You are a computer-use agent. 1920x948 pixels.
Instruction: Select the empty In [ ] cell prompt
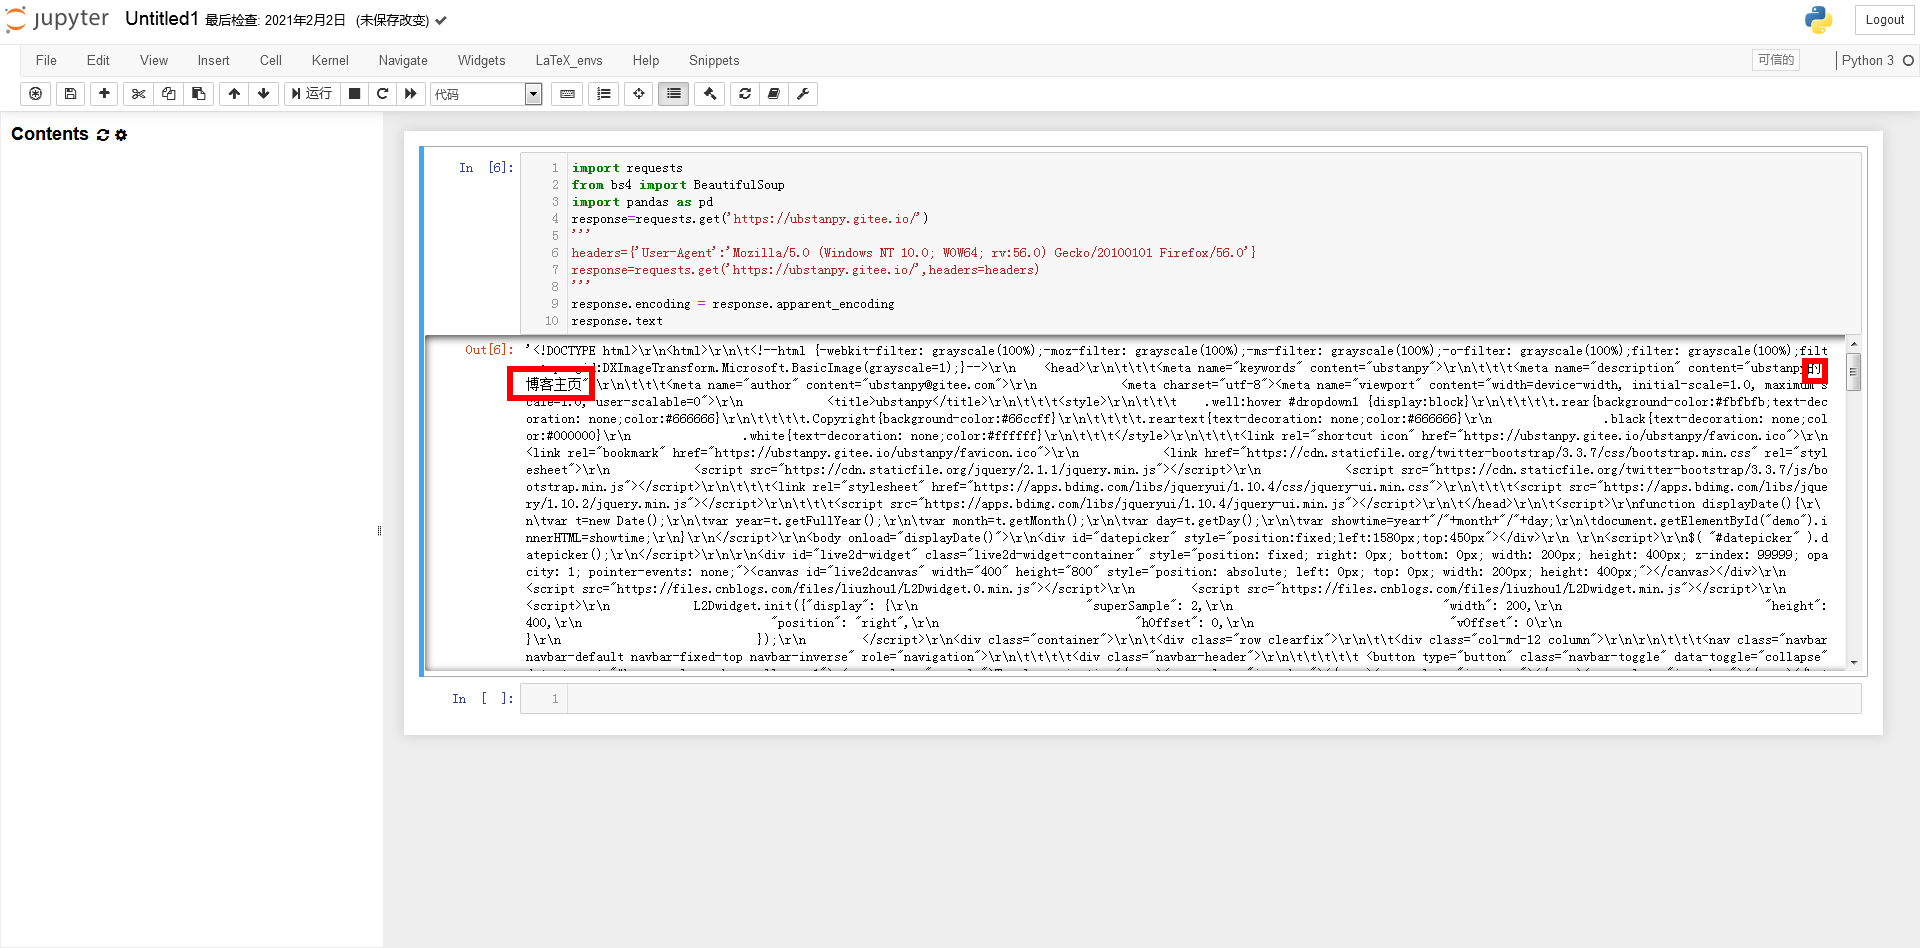pos(483,699)
